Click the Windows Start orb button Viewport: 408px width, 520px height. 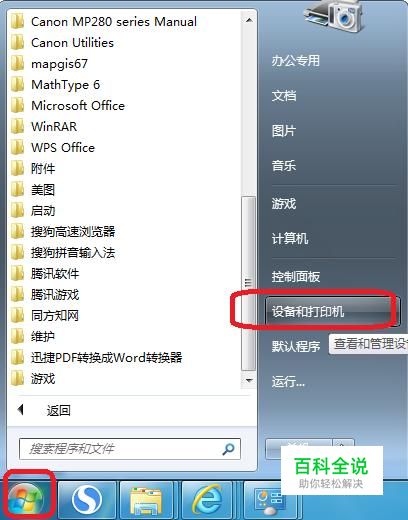tap(26, 498)
